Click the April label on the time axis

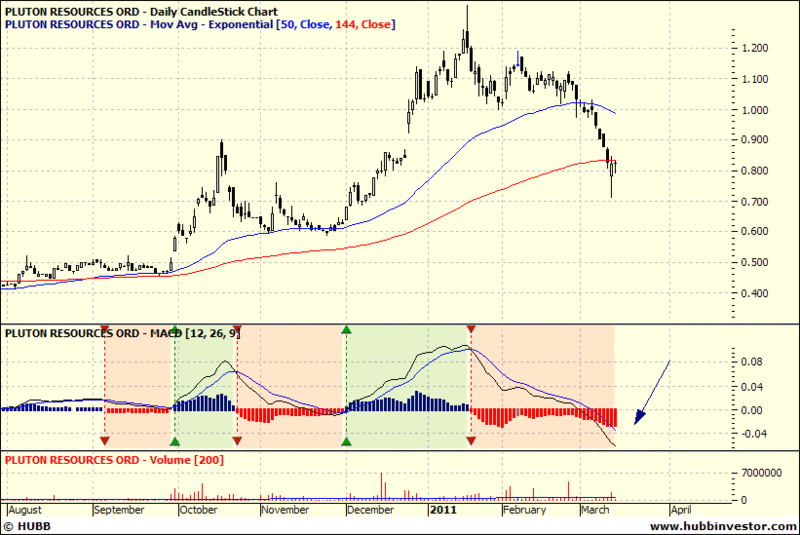tap(682, 510)
